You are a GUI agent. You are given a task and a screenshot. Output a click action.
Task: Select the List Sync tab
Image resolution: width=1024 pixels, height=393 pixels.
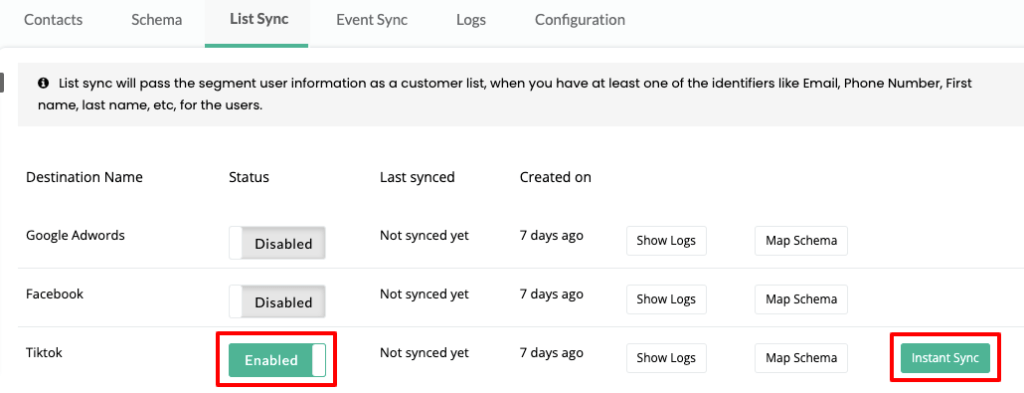coord(259,18)
